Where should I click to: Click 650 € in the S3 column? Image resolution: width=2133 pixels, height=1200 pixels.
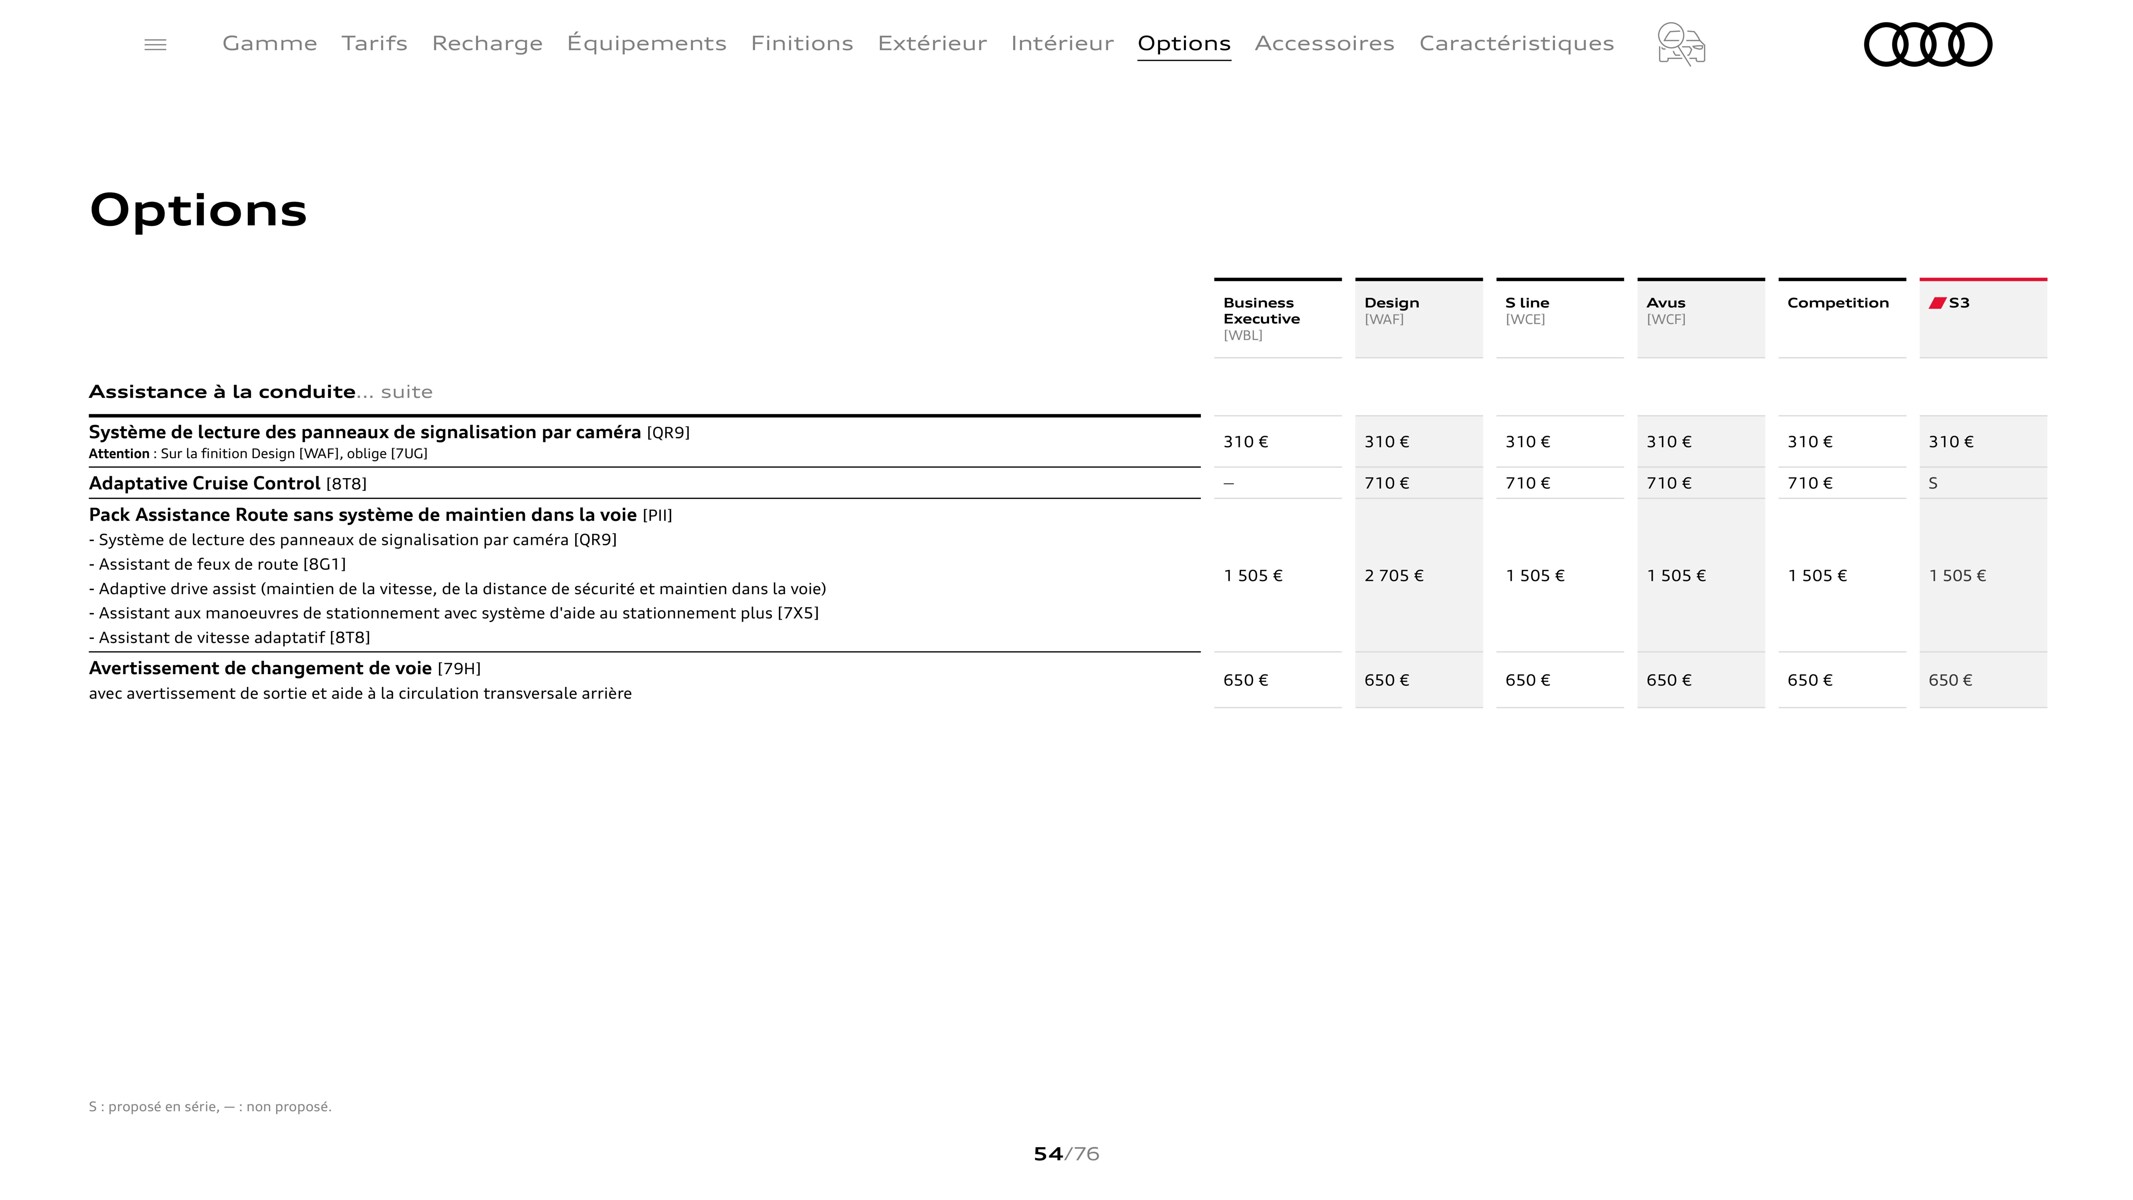(1950, 680)
